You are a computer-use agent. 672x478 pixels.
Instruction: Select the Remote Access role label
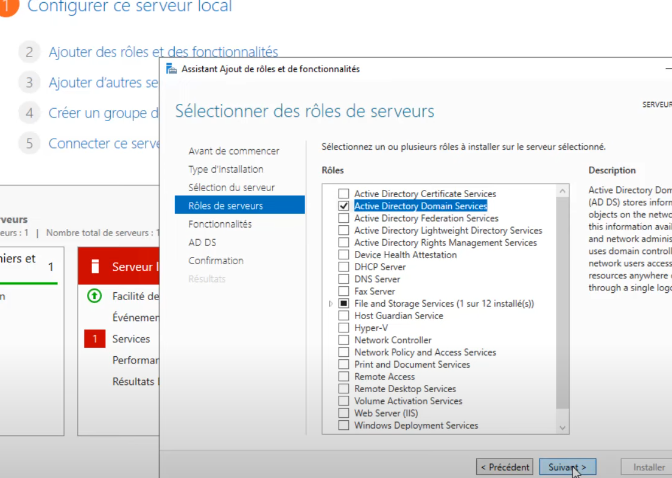click(384, 377)
